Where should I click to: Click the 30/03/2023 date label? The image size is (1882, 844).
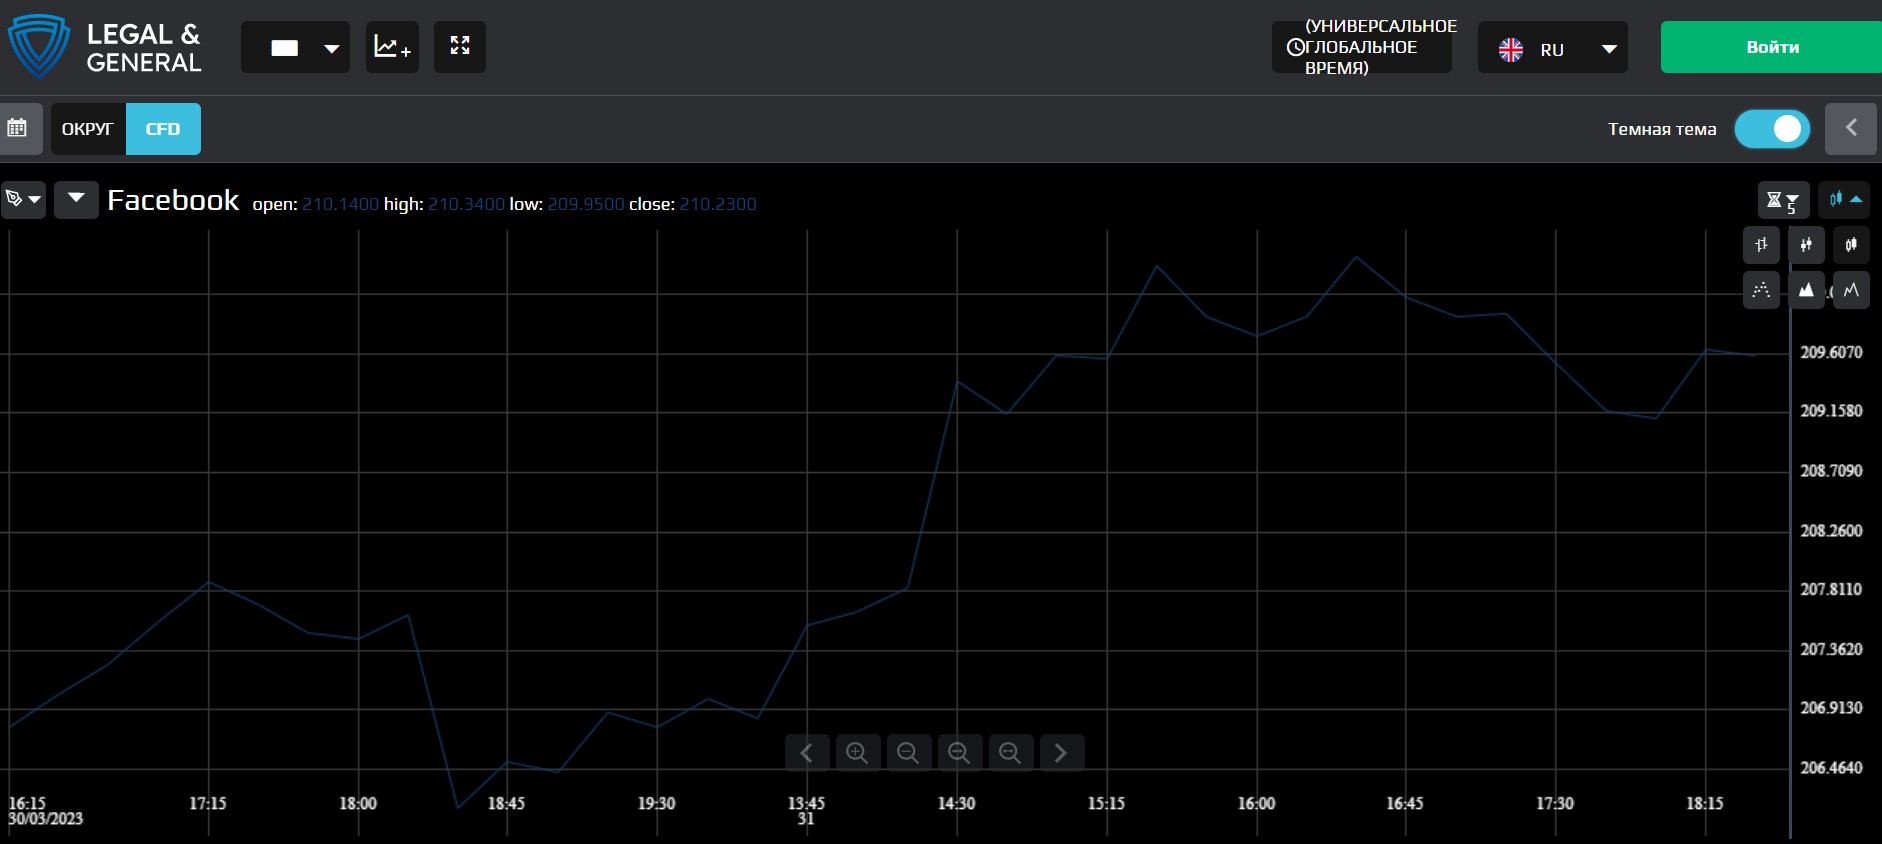tap(46, 819)
